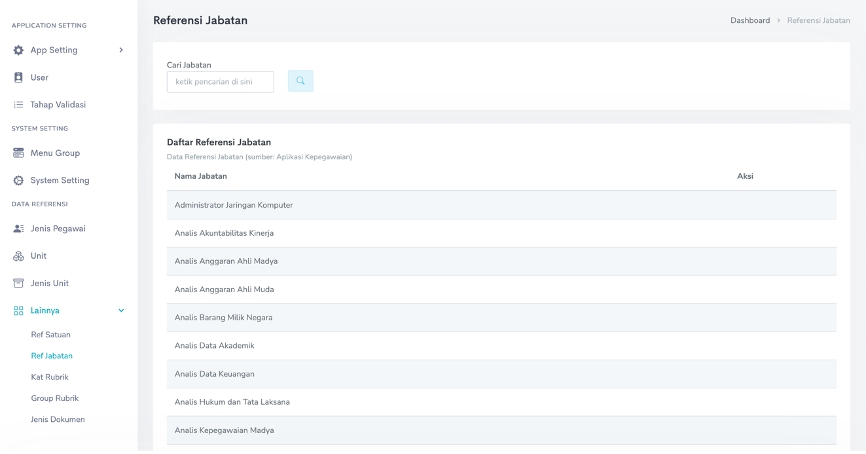Screen dimensions: 866x454
Task: Click the Jenis Pegawai icon
Action: [17, 228]
